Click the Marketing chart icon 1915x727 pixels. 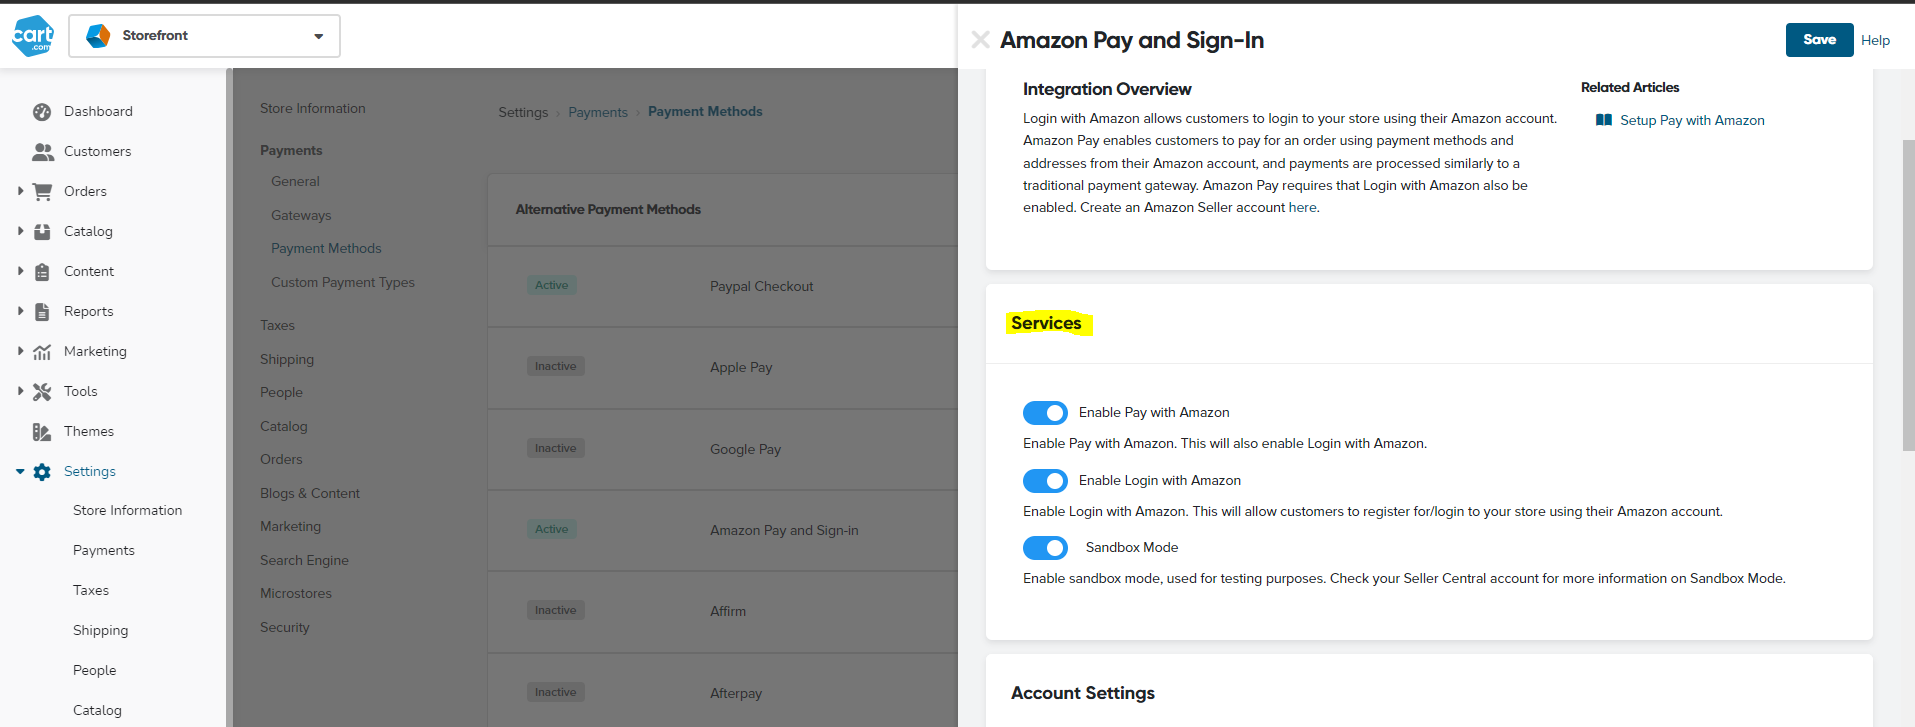(x=42, y=351)
